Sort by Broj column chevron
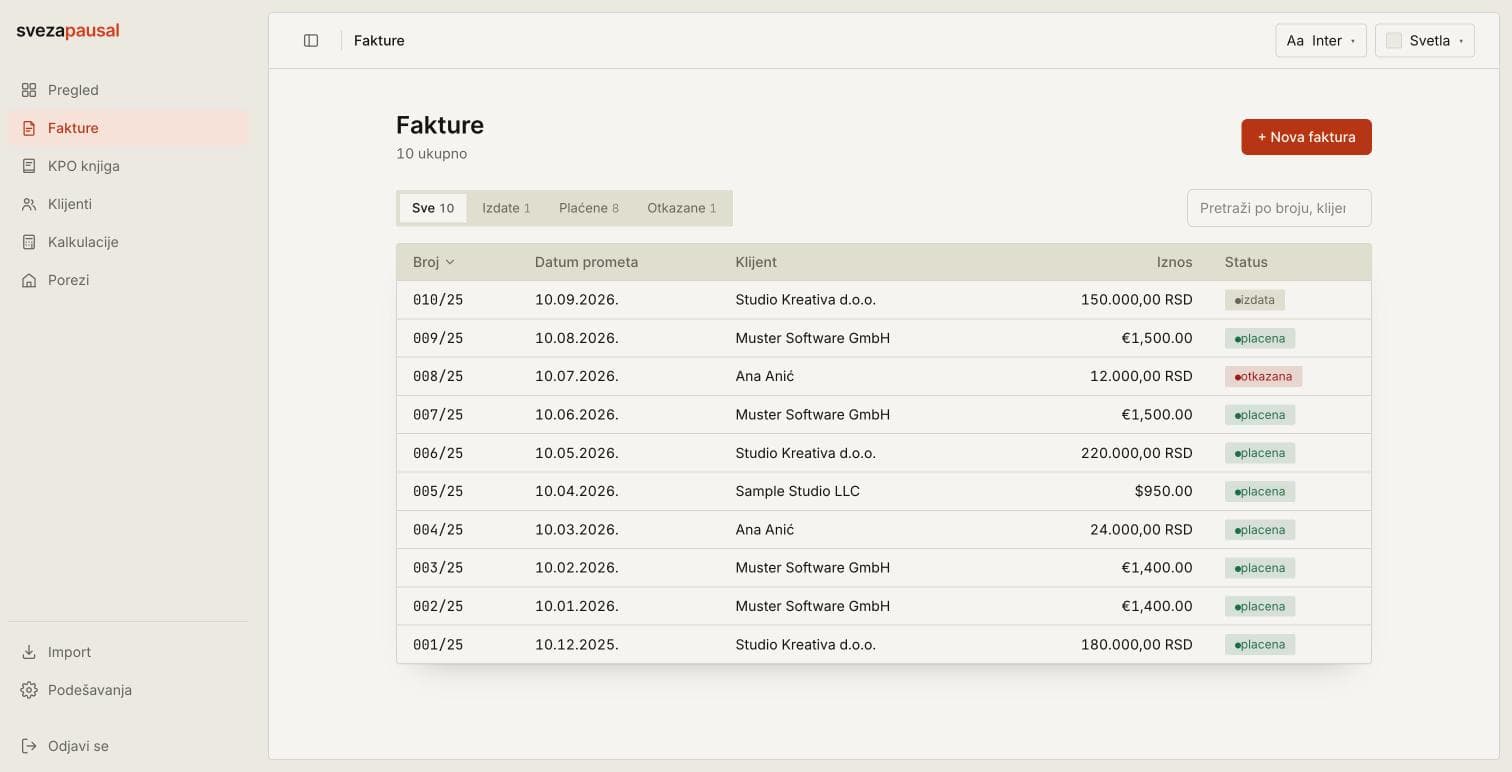1512x772 pixels. [x=450, y=262]
